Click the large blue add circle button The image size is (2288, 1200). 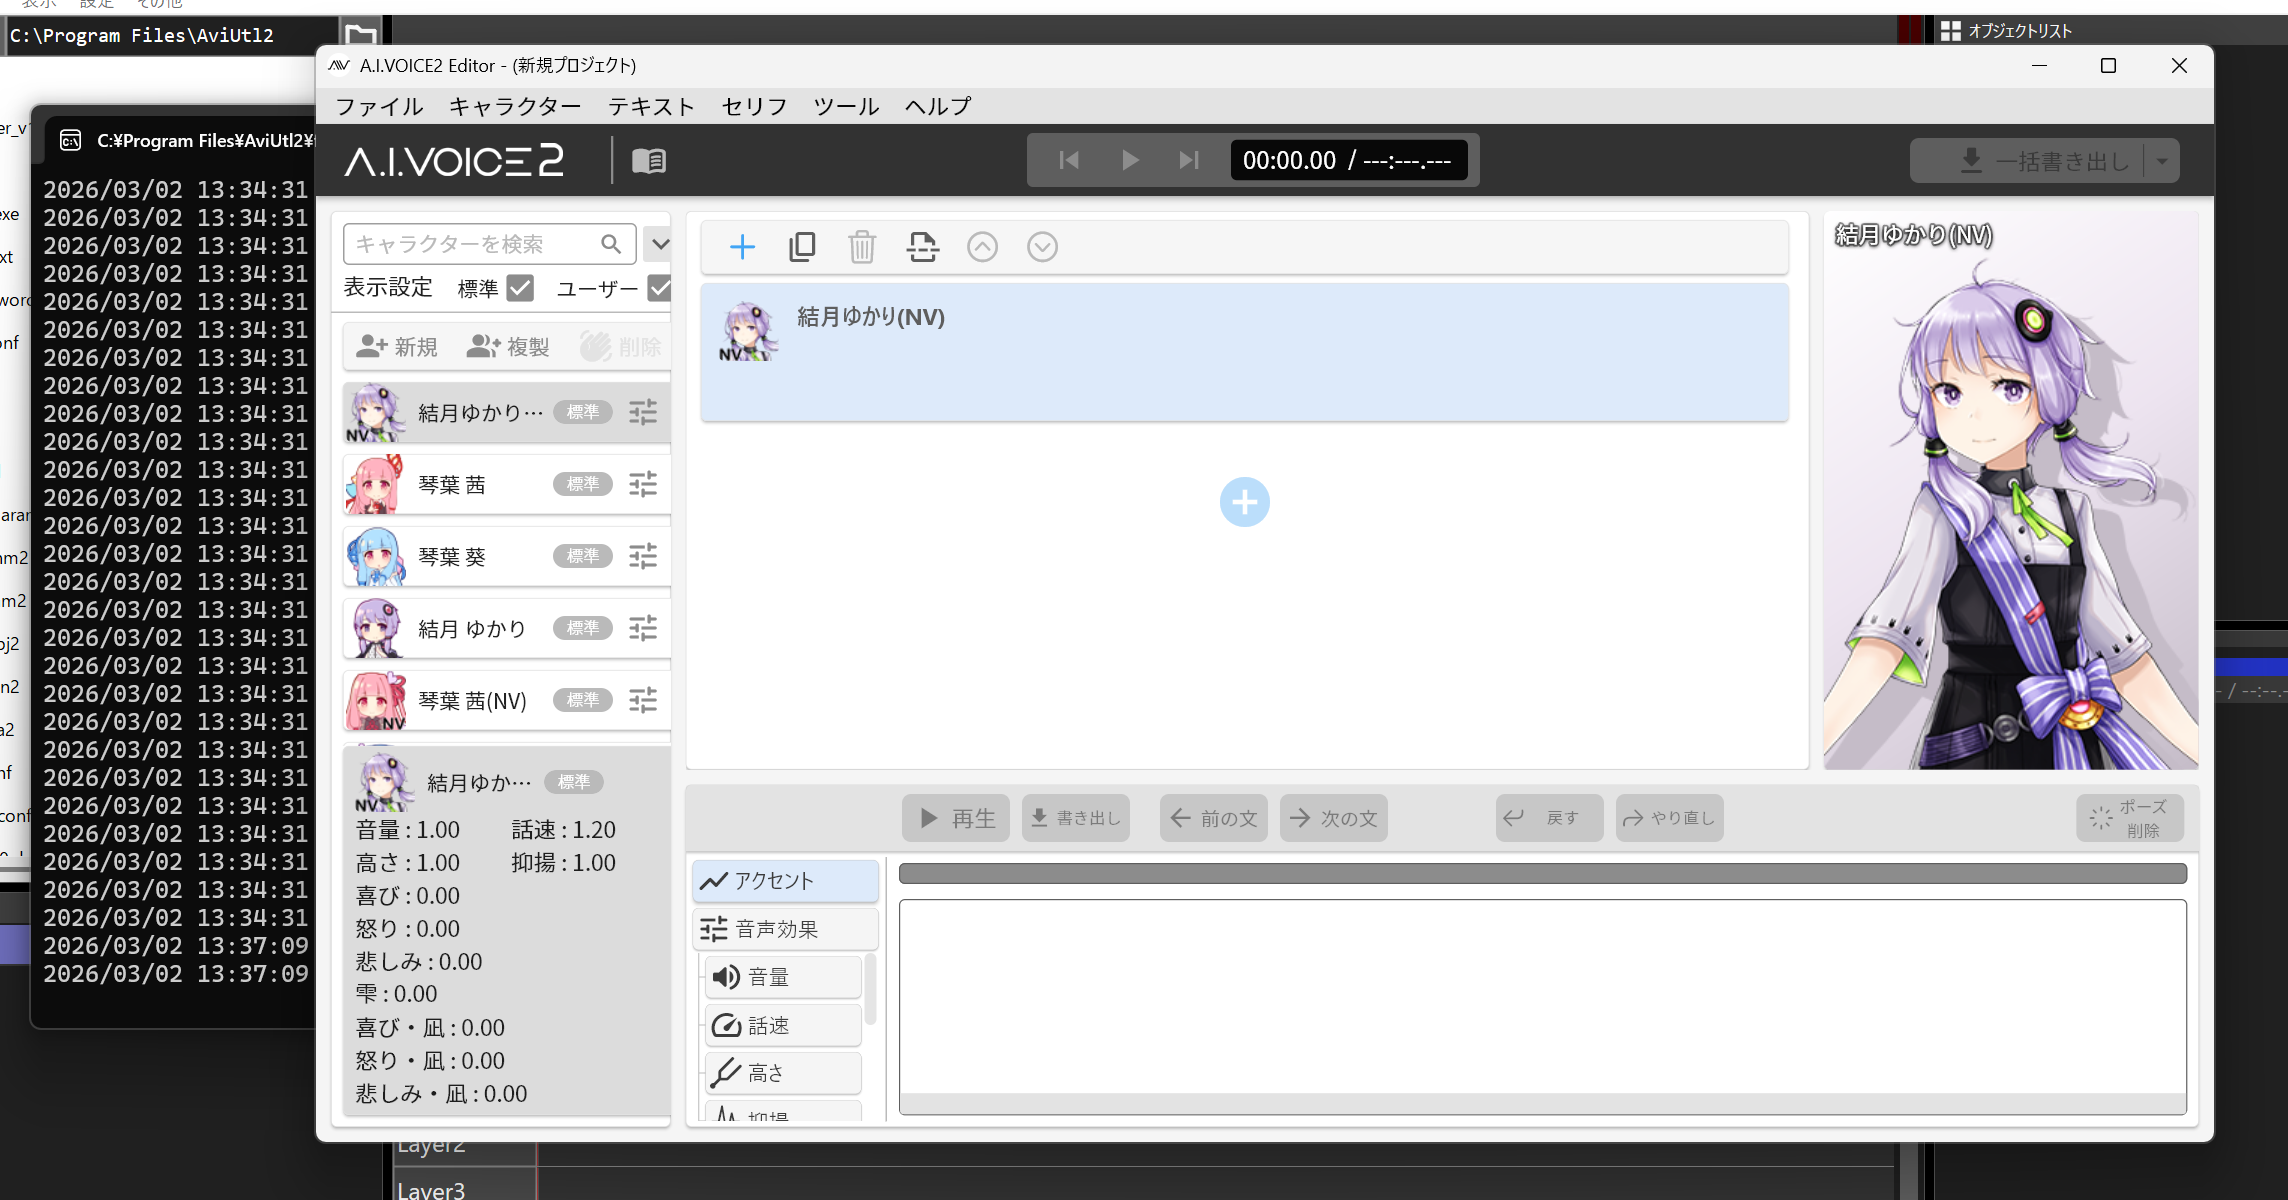coord(1244,502)
